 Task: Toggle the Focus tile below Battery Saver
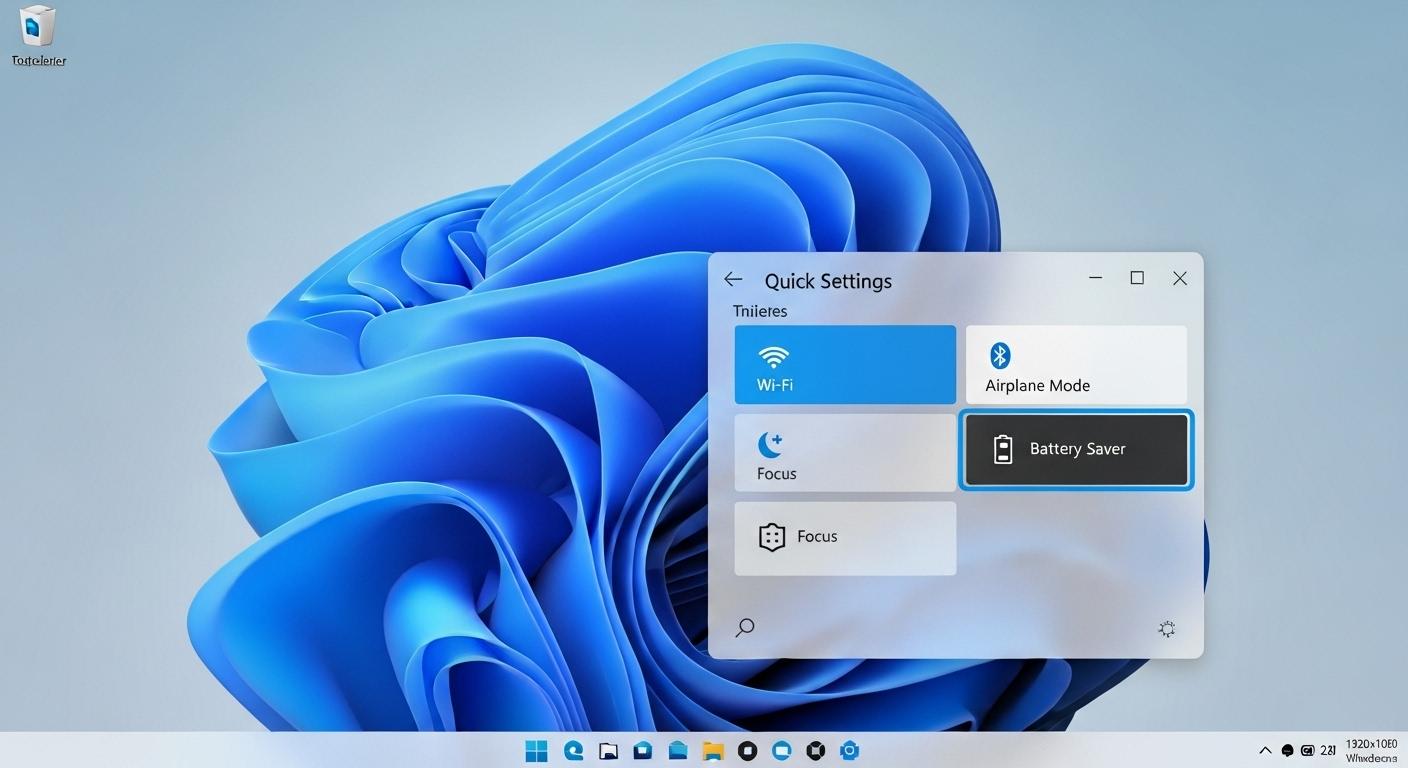(x=845, y=538)
